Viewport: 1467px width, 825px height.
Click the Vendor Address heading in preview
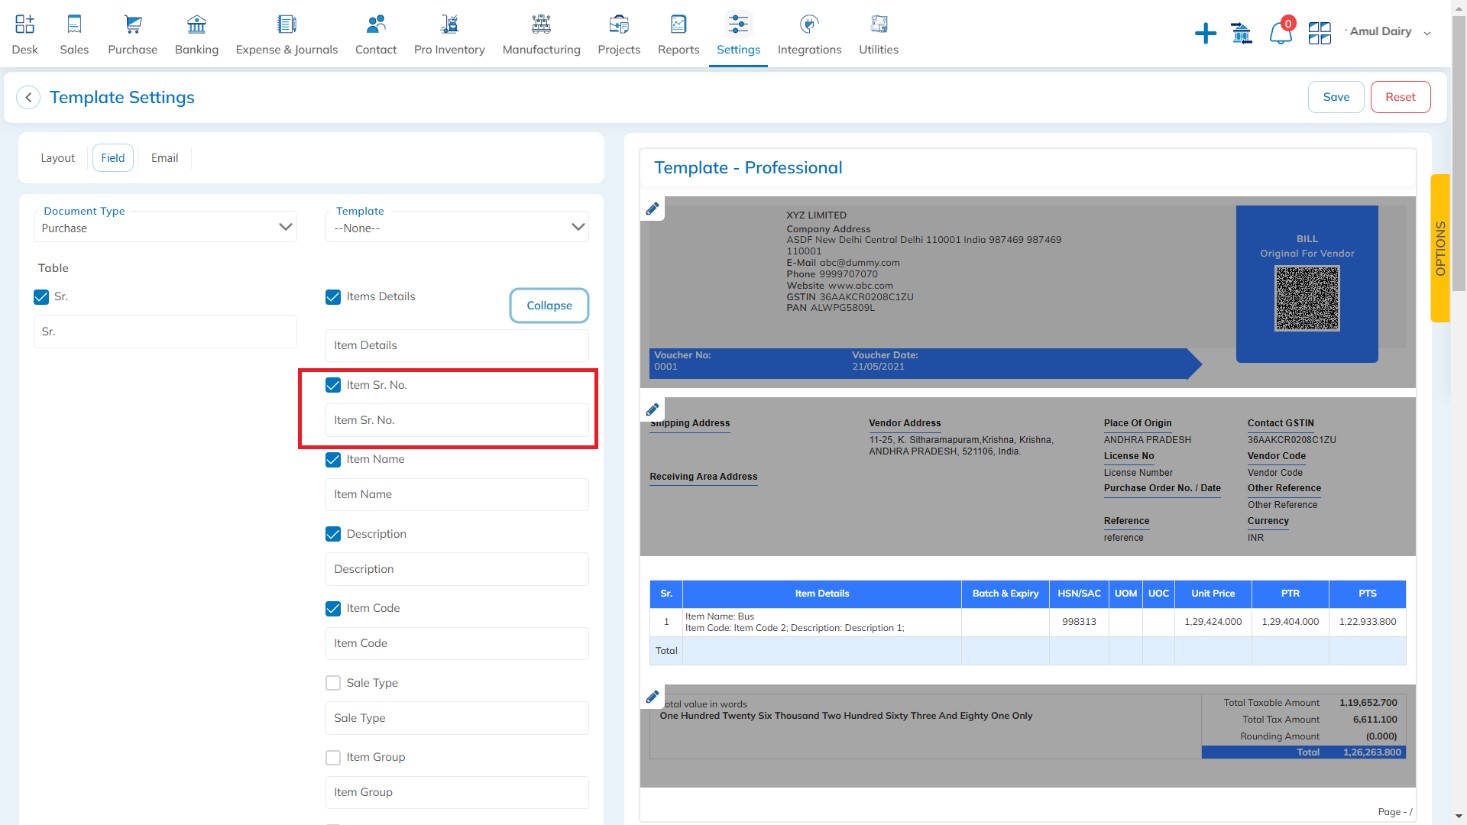click(905, 423)
